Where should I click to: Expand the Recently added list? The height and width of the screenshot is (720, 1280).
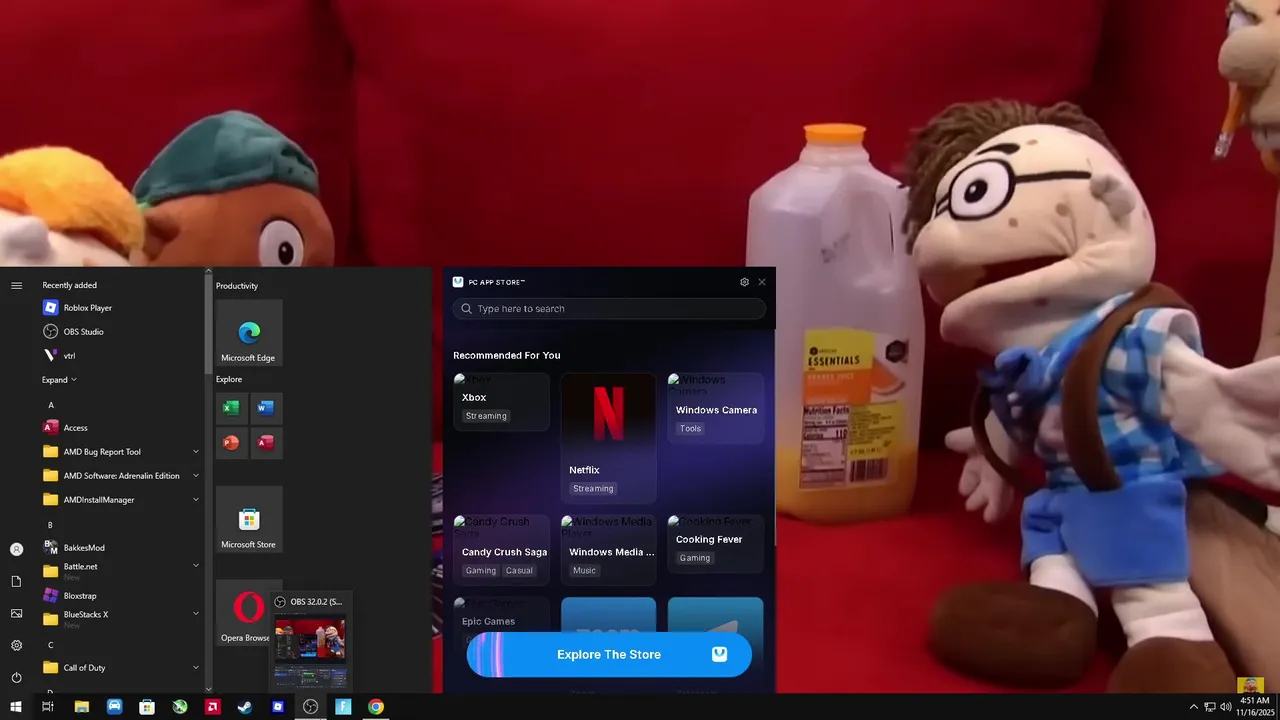point(59,380)
